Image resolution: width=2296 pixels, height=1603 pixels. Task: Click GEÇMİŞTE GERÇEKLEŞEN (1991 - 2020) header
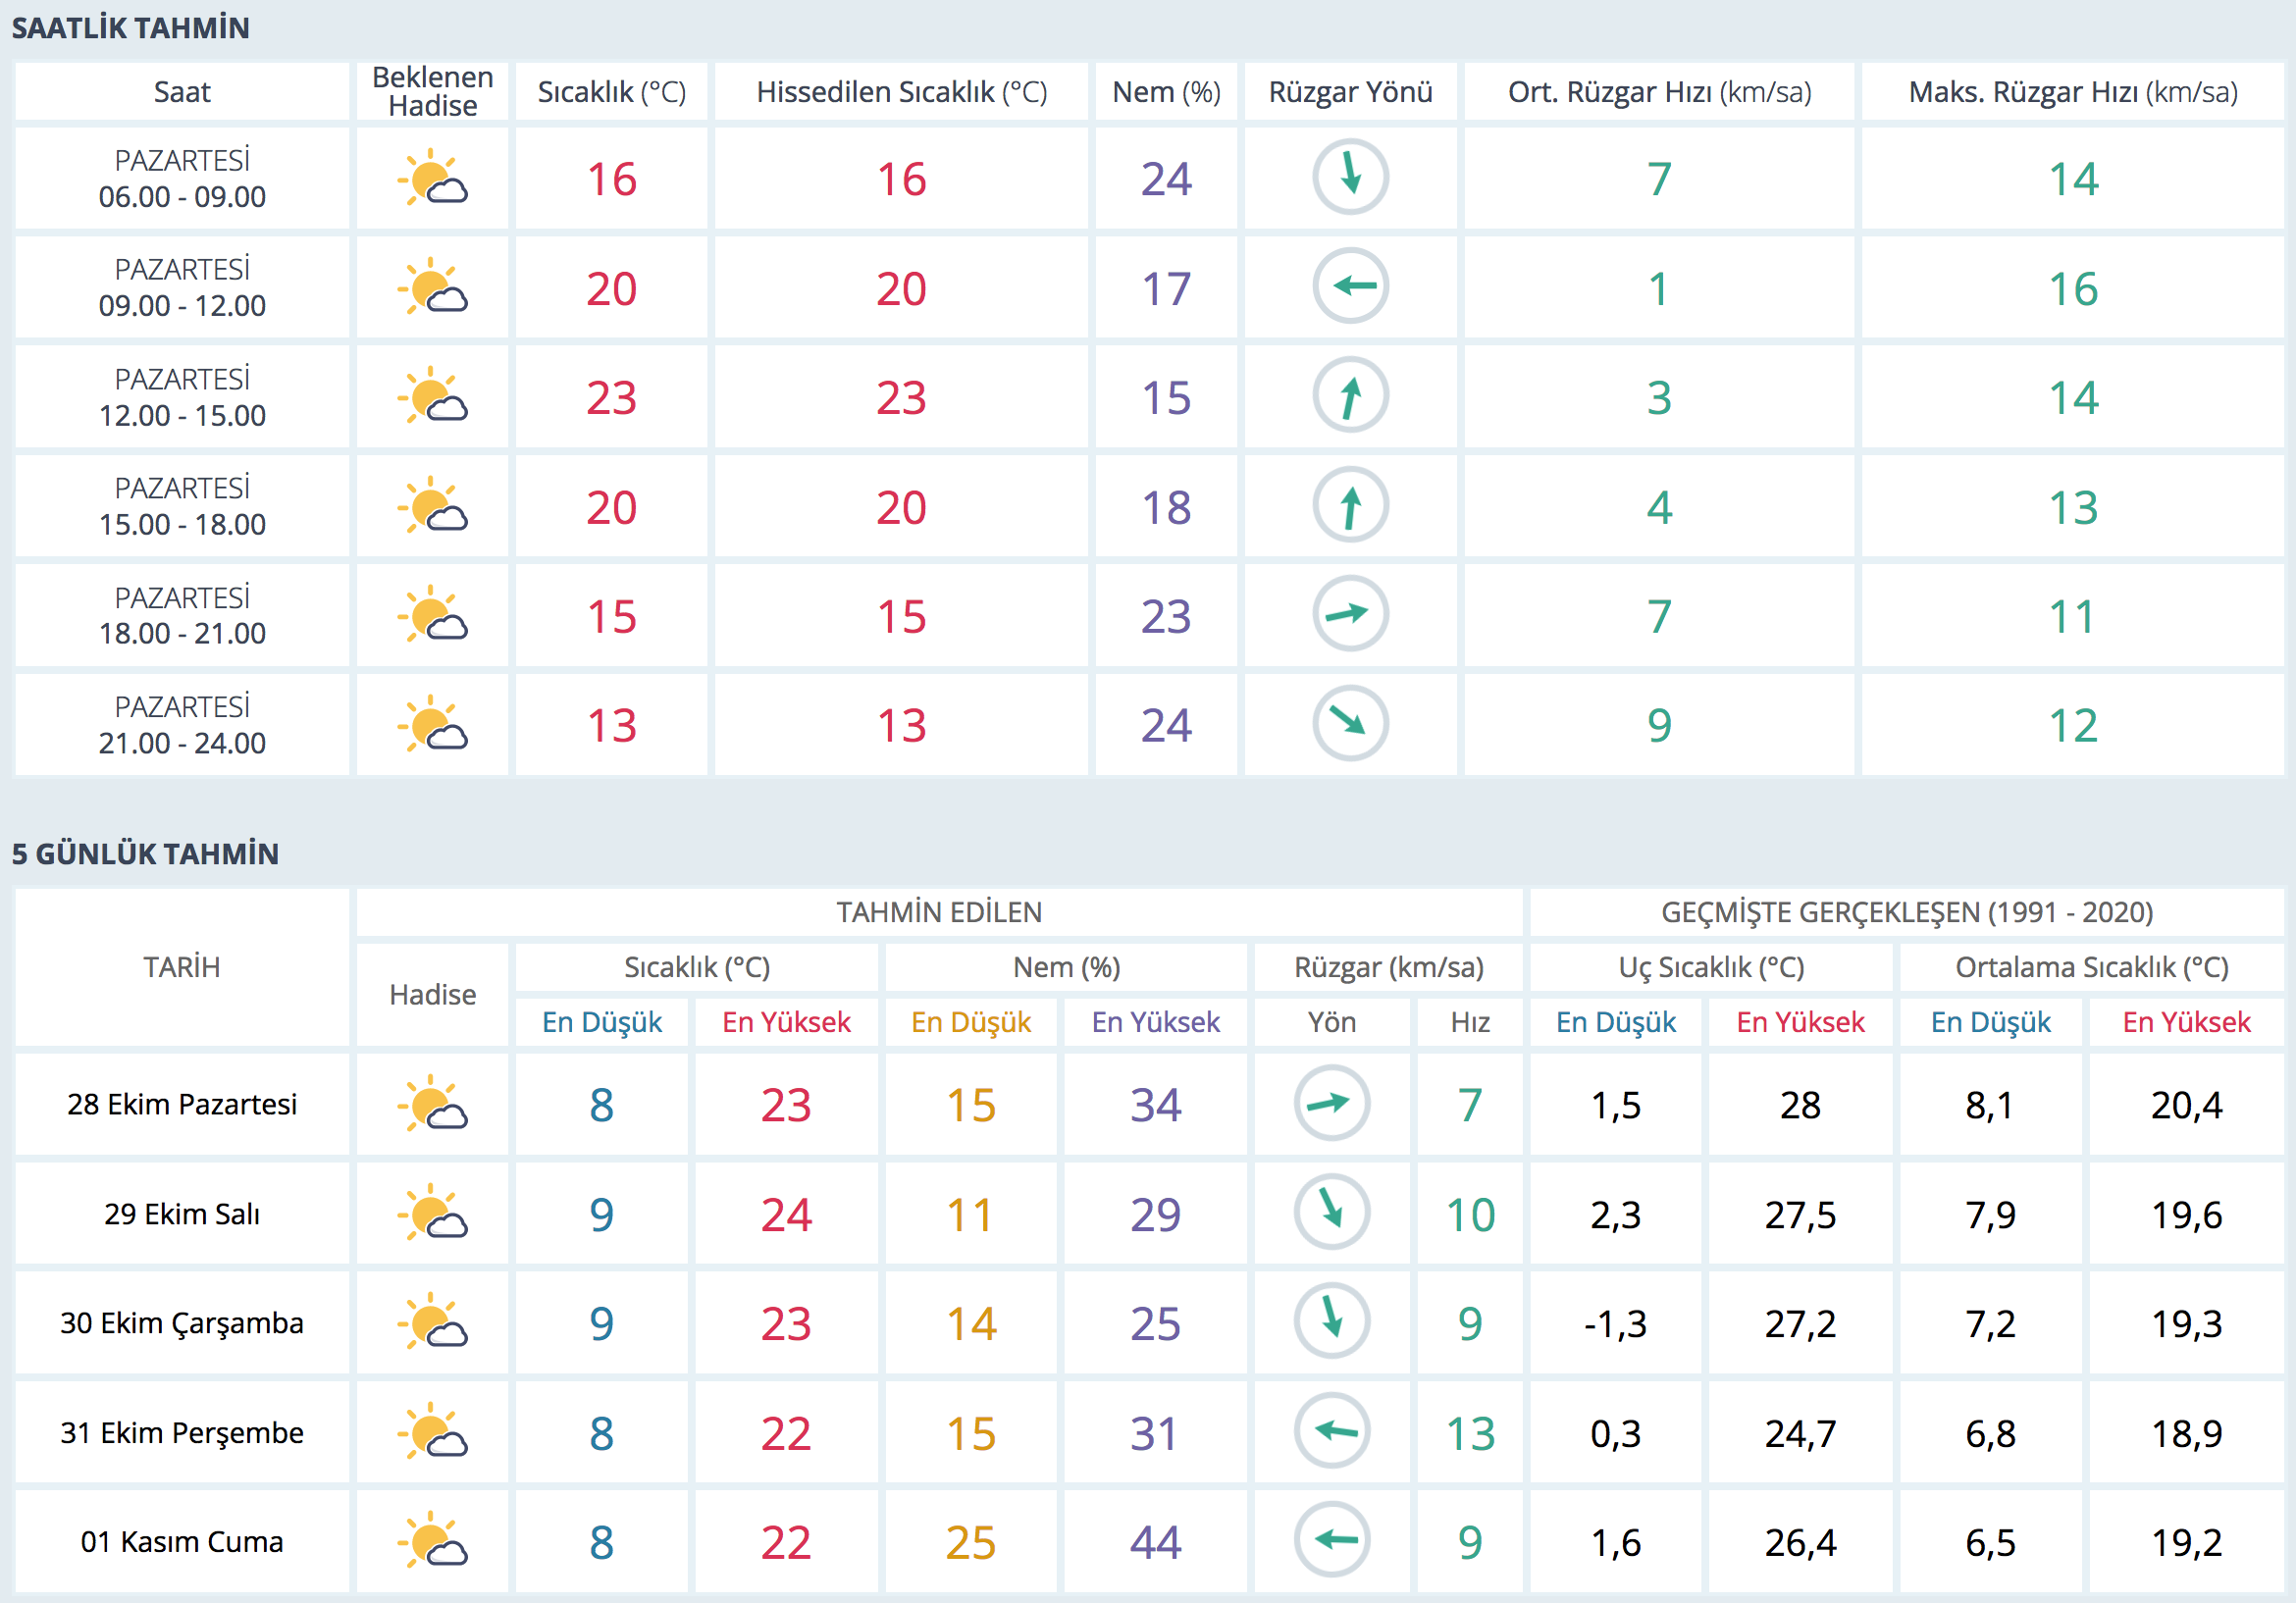pyautogui.click(x=1906, y=912)
